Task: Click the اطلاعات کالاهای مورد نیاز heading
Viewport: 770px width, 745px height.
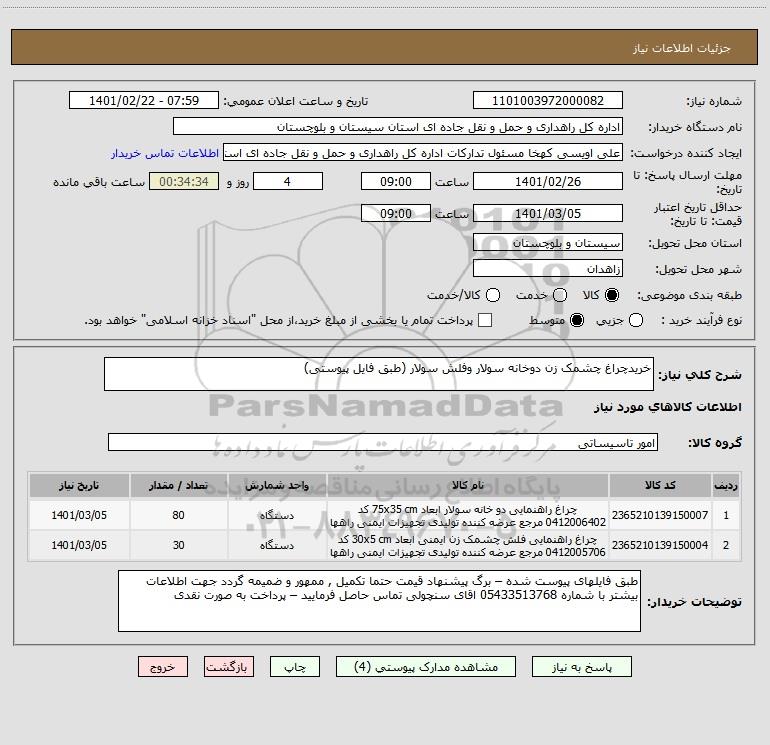Action: click(668, 407)
